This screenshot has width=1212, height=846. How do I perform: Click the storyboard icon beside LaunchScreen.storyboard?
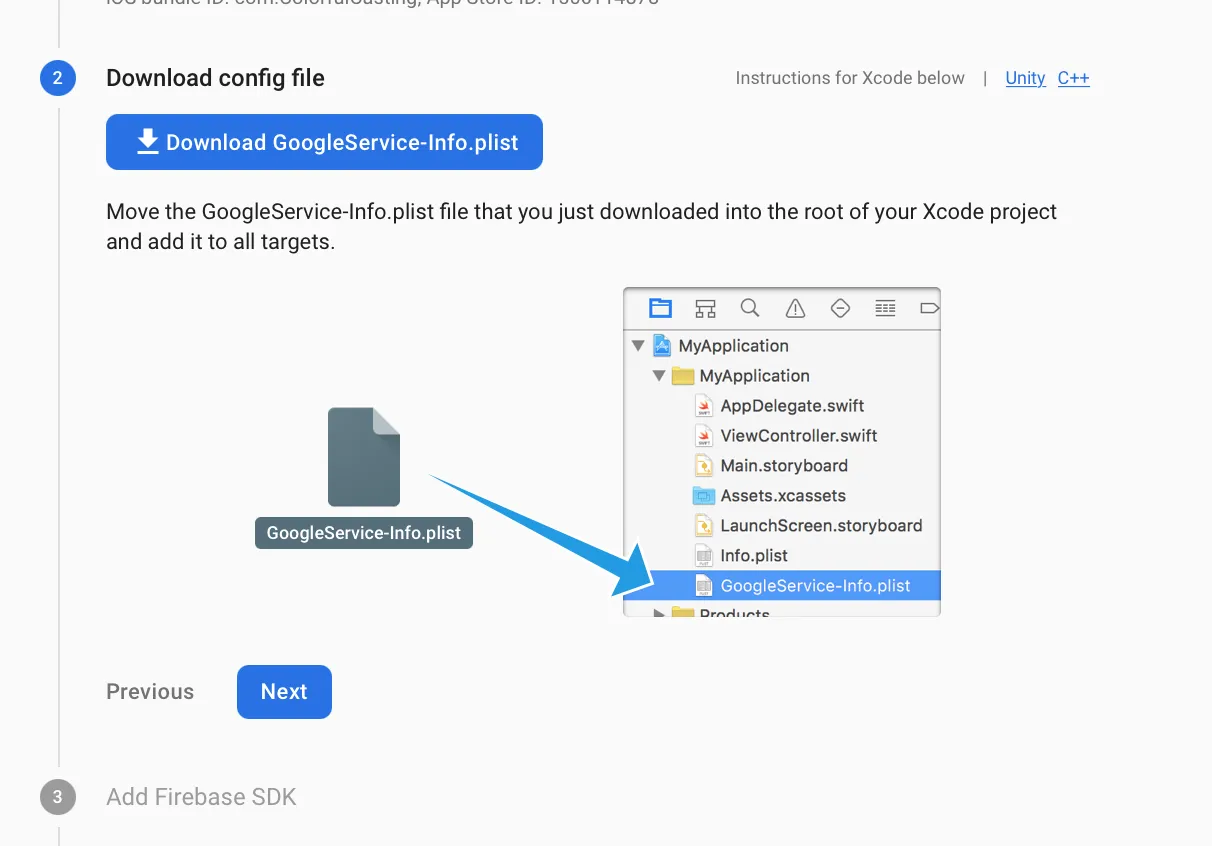[704, 526]
